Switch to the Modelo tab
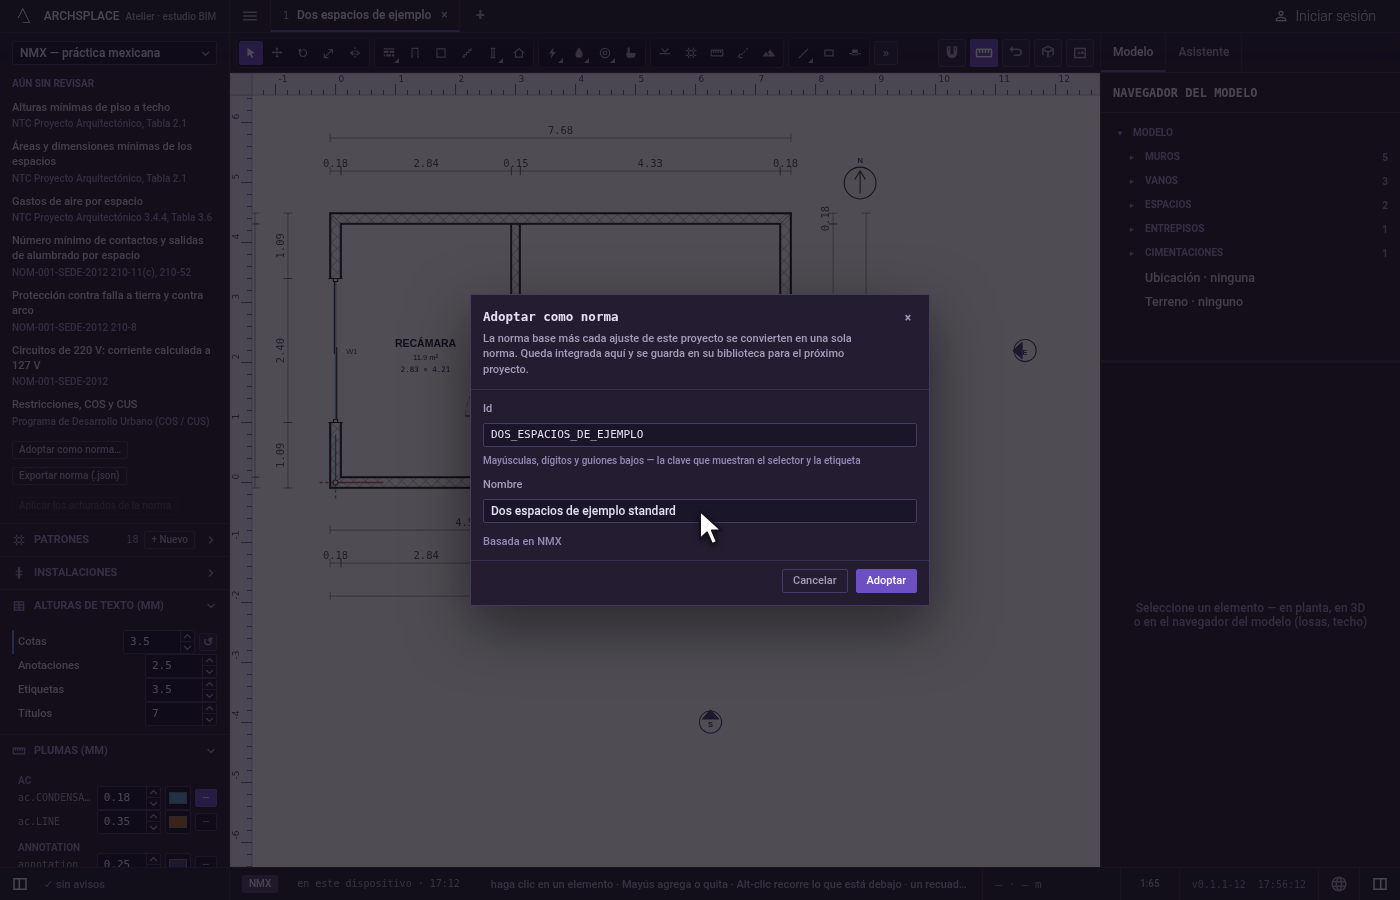Screen dimensions: 1400x900 pyautogui.click(x=1133, y=52)
